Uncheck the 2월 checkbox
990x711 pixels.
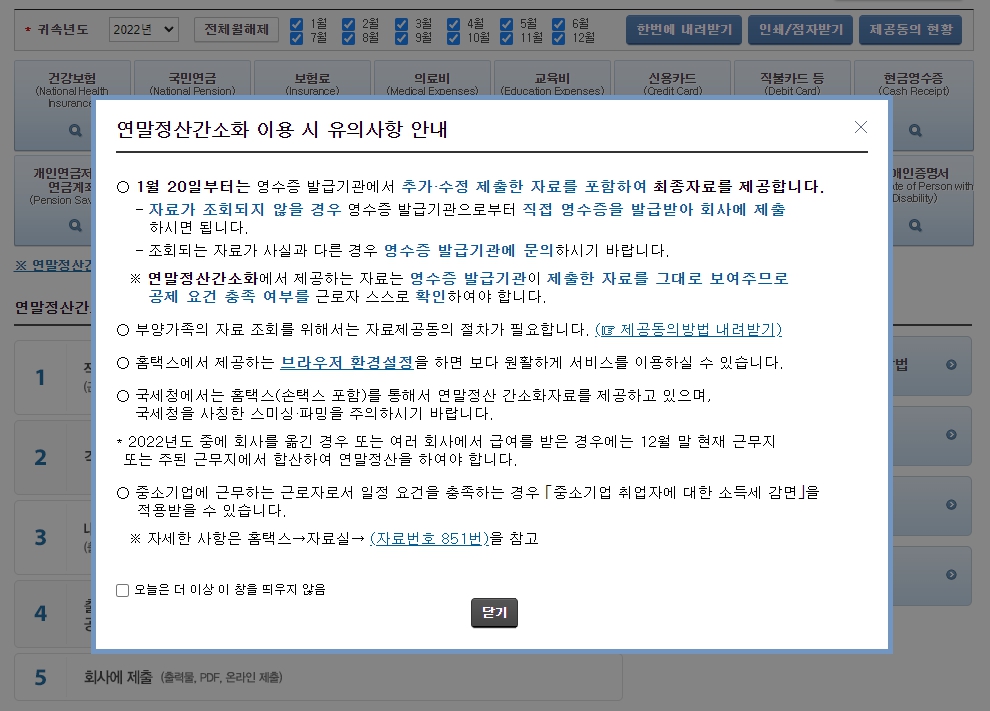(349, 24)
